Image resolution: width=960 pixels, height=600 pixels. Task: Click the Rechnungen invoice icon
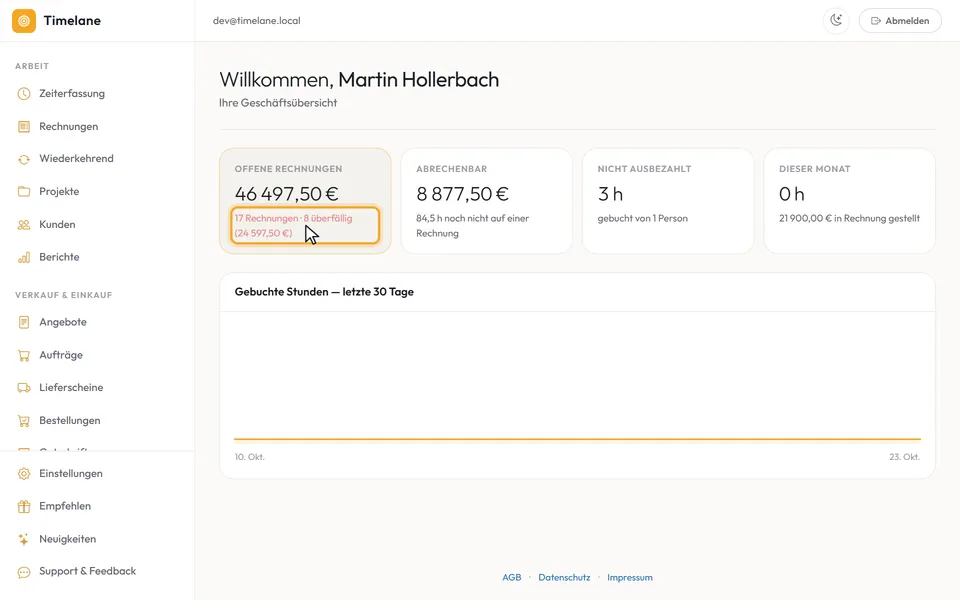click(x=24, y=127)
